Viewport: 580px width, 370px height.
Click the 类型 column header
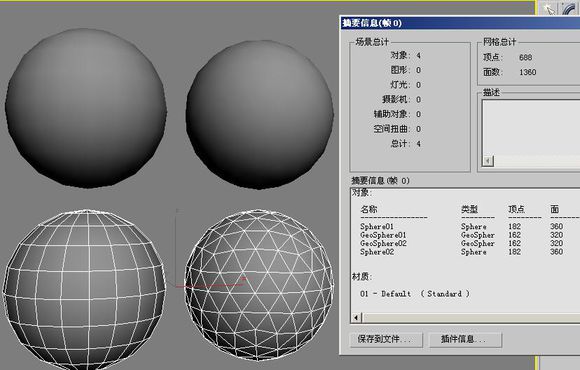click(469, 209)
